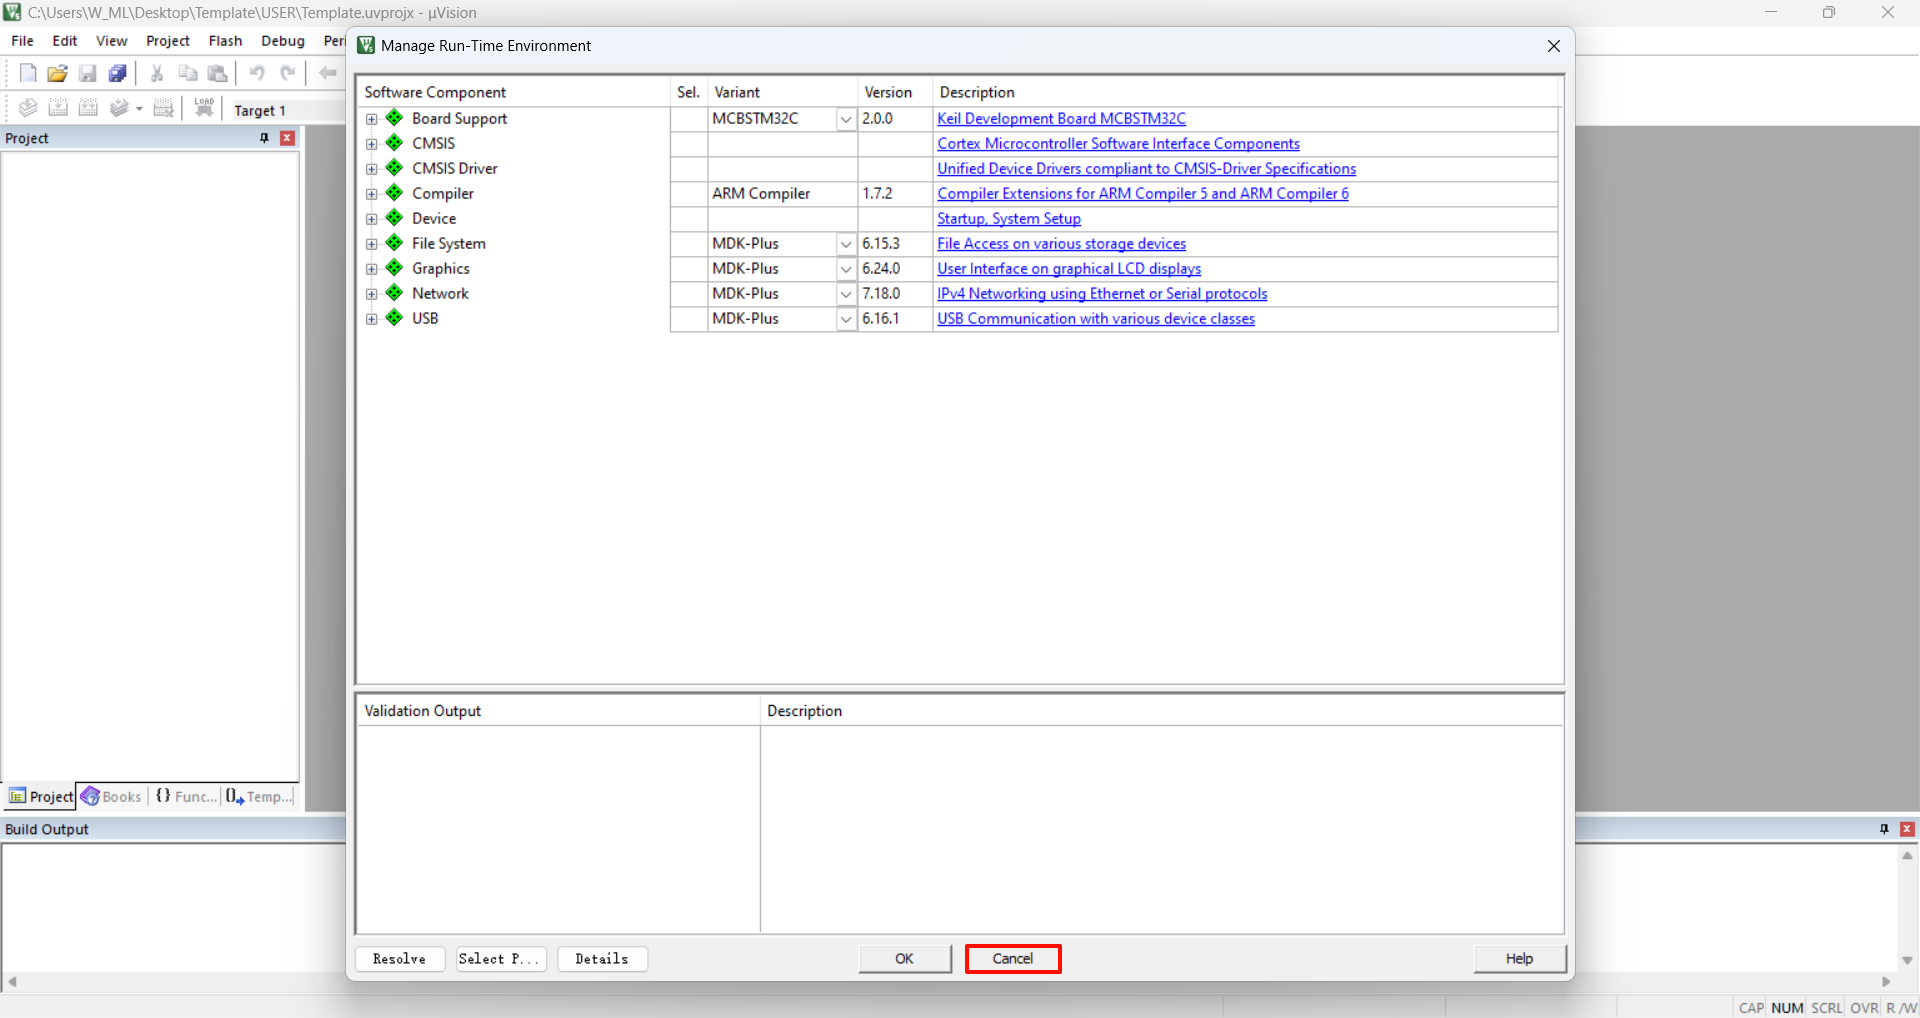Open Network MDK-Plus variant dropdown
This screenshot has width=1920, height=1018.
click(x=846, y=294)
